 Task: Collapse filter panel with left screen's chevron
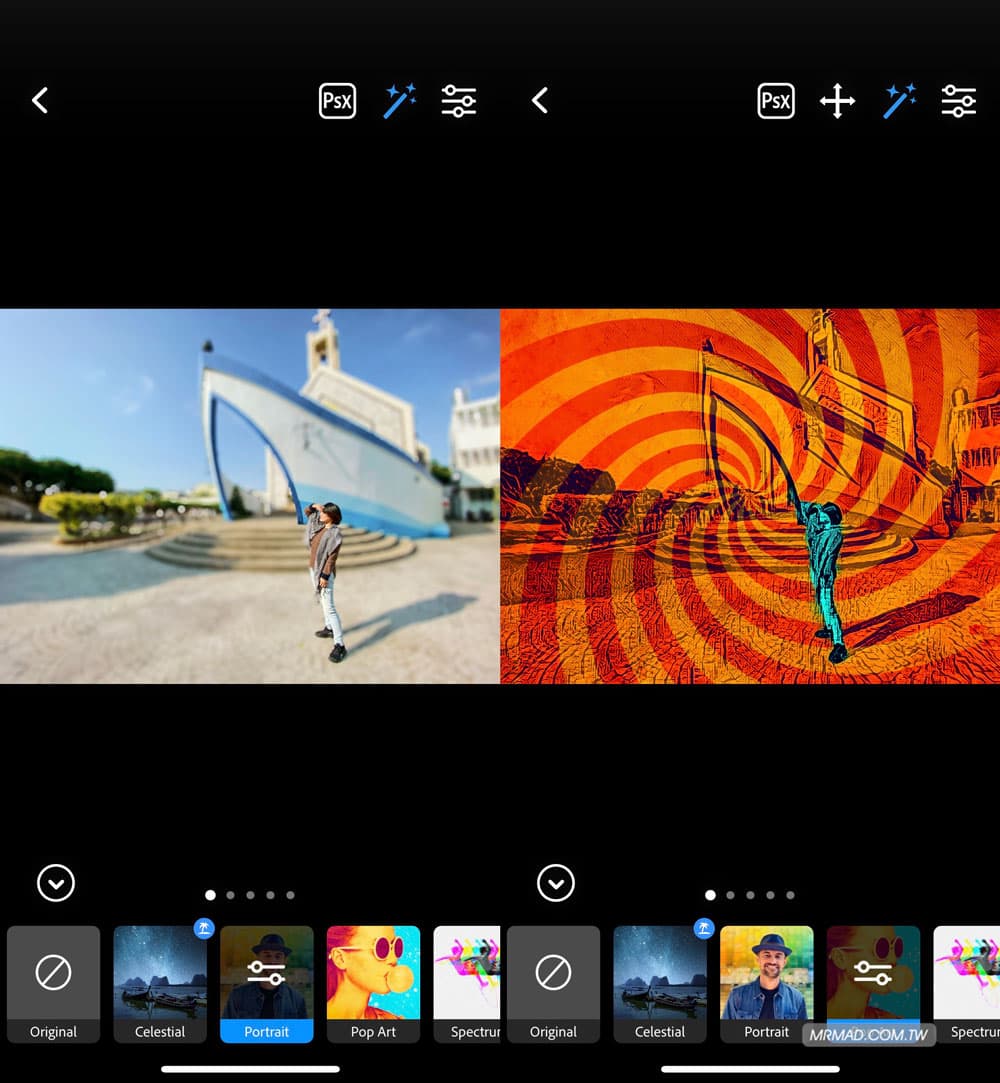56,883
